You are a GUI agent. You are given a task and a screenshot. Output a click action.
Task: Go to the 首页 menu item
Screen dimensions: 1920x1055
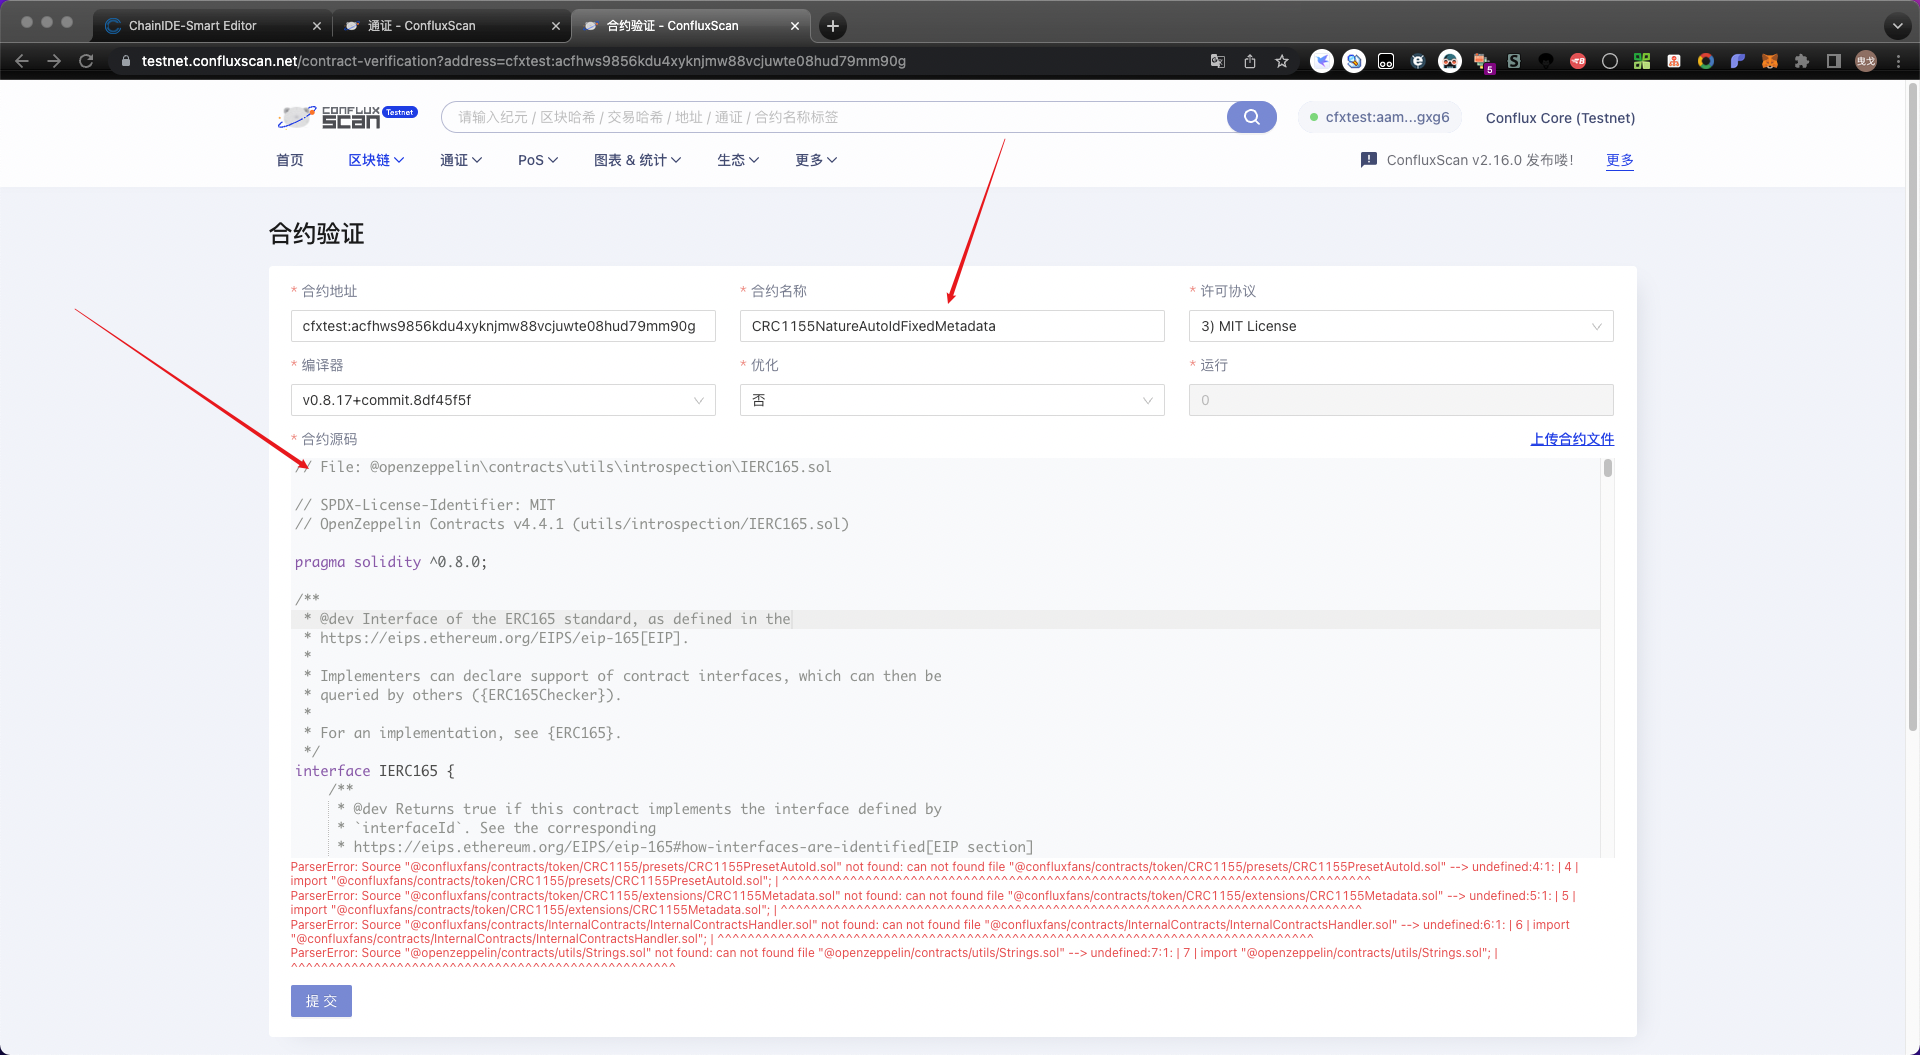tap(290, 160)
